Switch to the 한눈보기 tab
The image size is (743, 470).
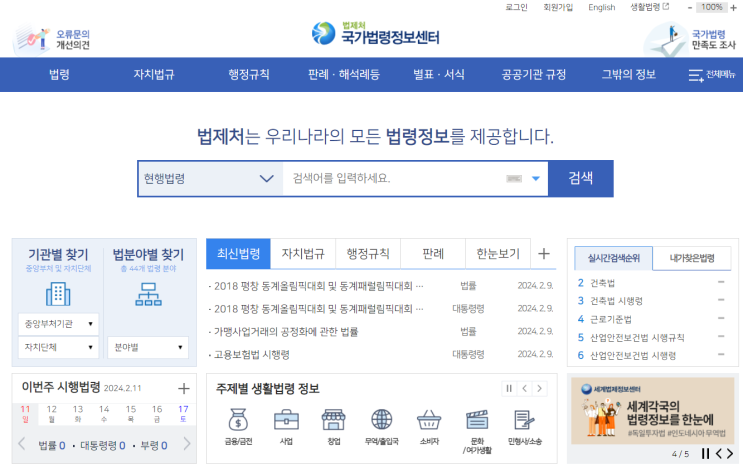498,253
